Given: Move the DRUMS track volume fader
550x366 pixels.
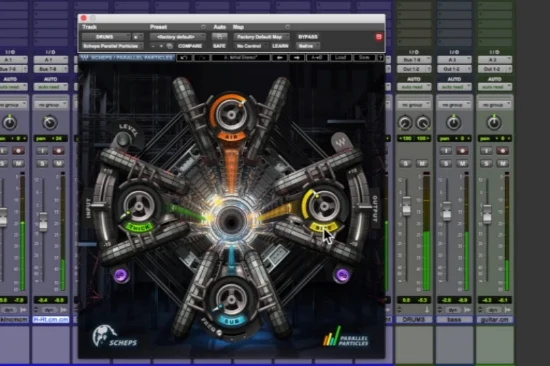Looking at the screenshot, I should coord(406,206).
